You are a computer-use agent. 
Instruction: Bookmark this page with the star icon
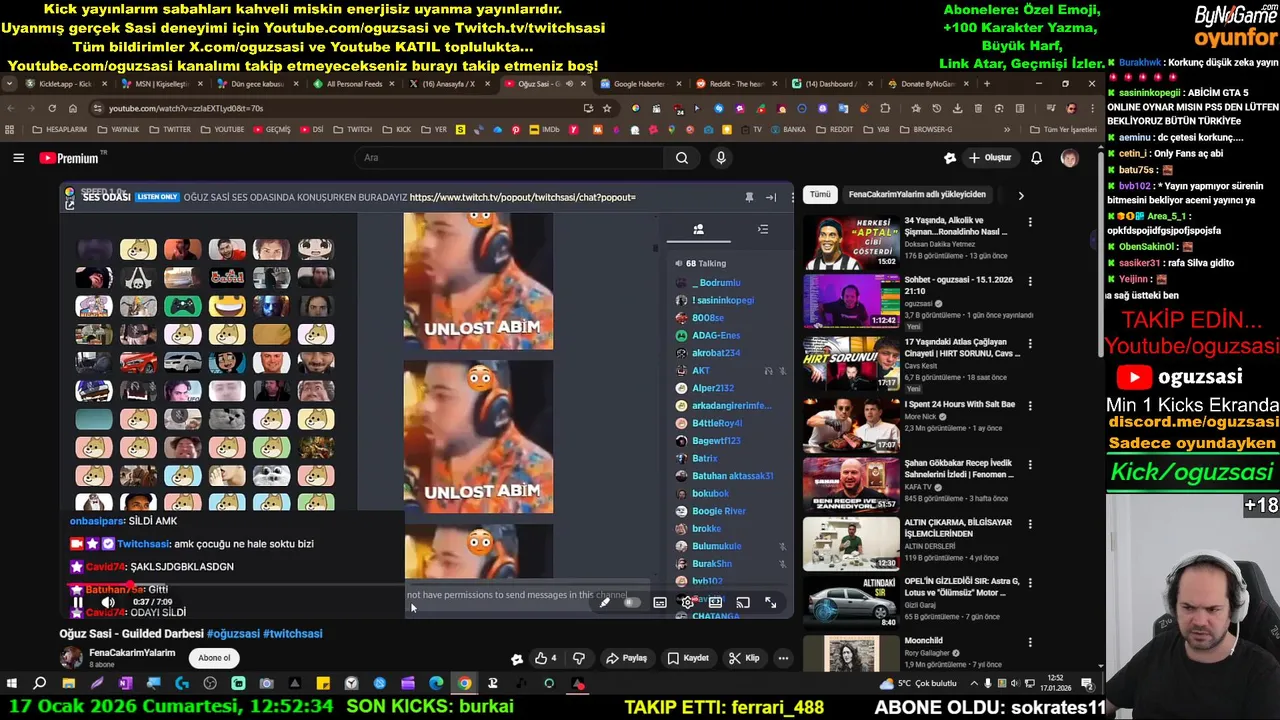click(607, 108)
